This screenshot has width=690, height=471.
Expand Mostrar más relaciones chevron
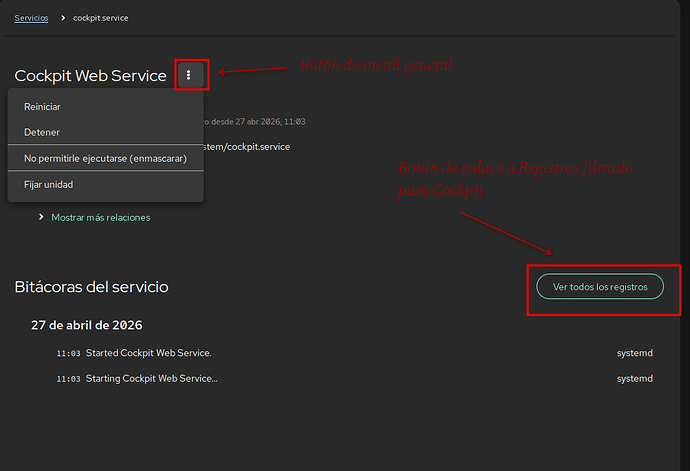(41, 217)
